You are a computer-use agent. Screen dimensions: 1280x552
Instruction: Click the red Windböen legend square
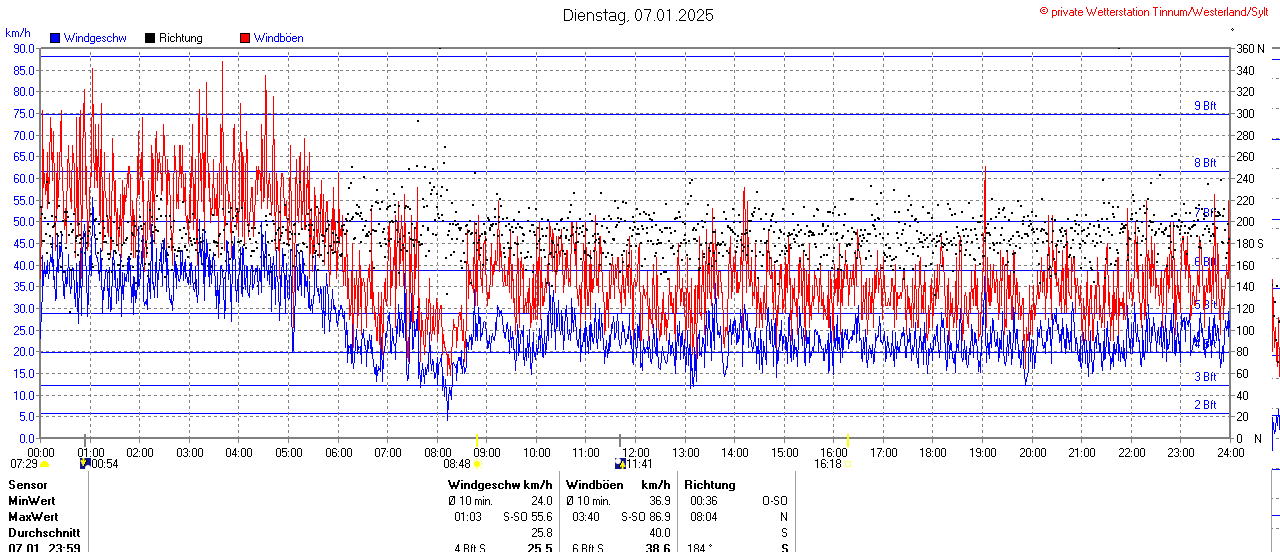[x=245, y=38]
